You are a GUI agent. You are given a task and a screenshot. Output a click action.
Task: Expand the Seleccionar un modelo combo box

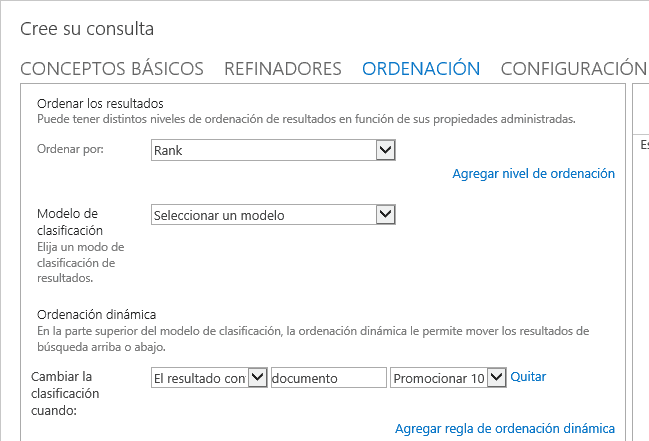[273, 214]
